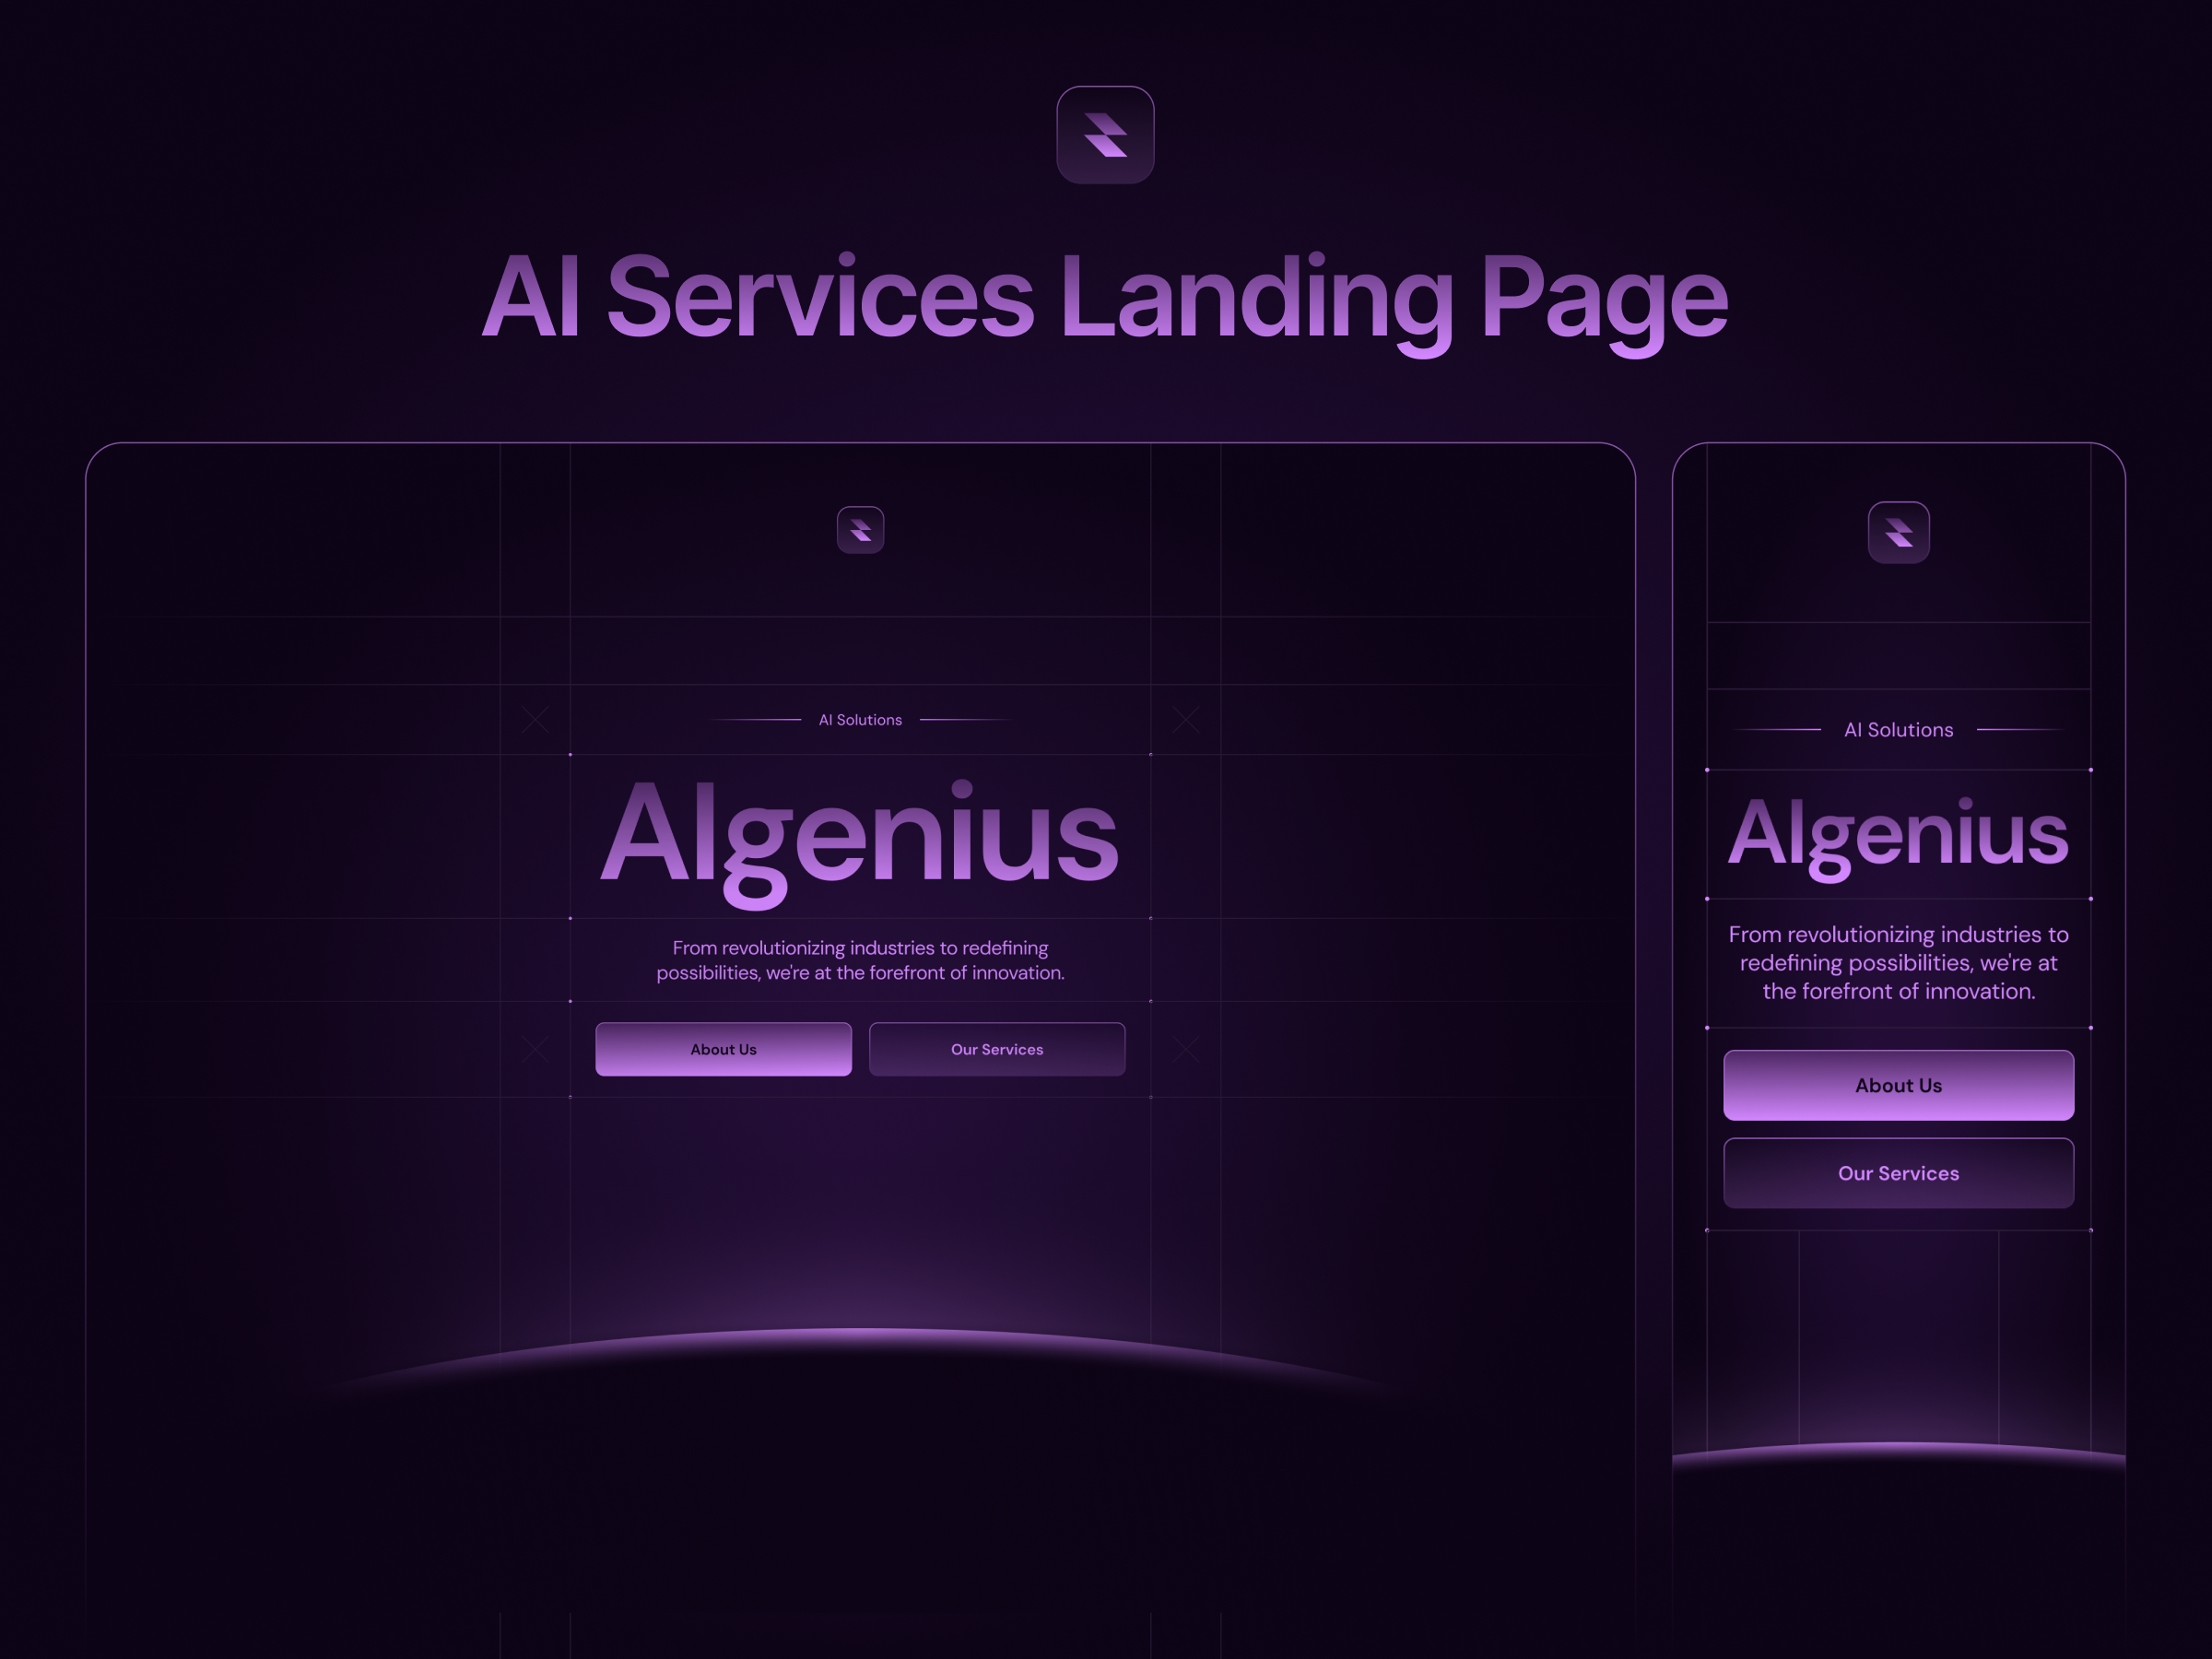The width and height of the screenshot is (2212, 1659).
Task: Click the About Us button in mobile view
Action: (1895, 1084)
